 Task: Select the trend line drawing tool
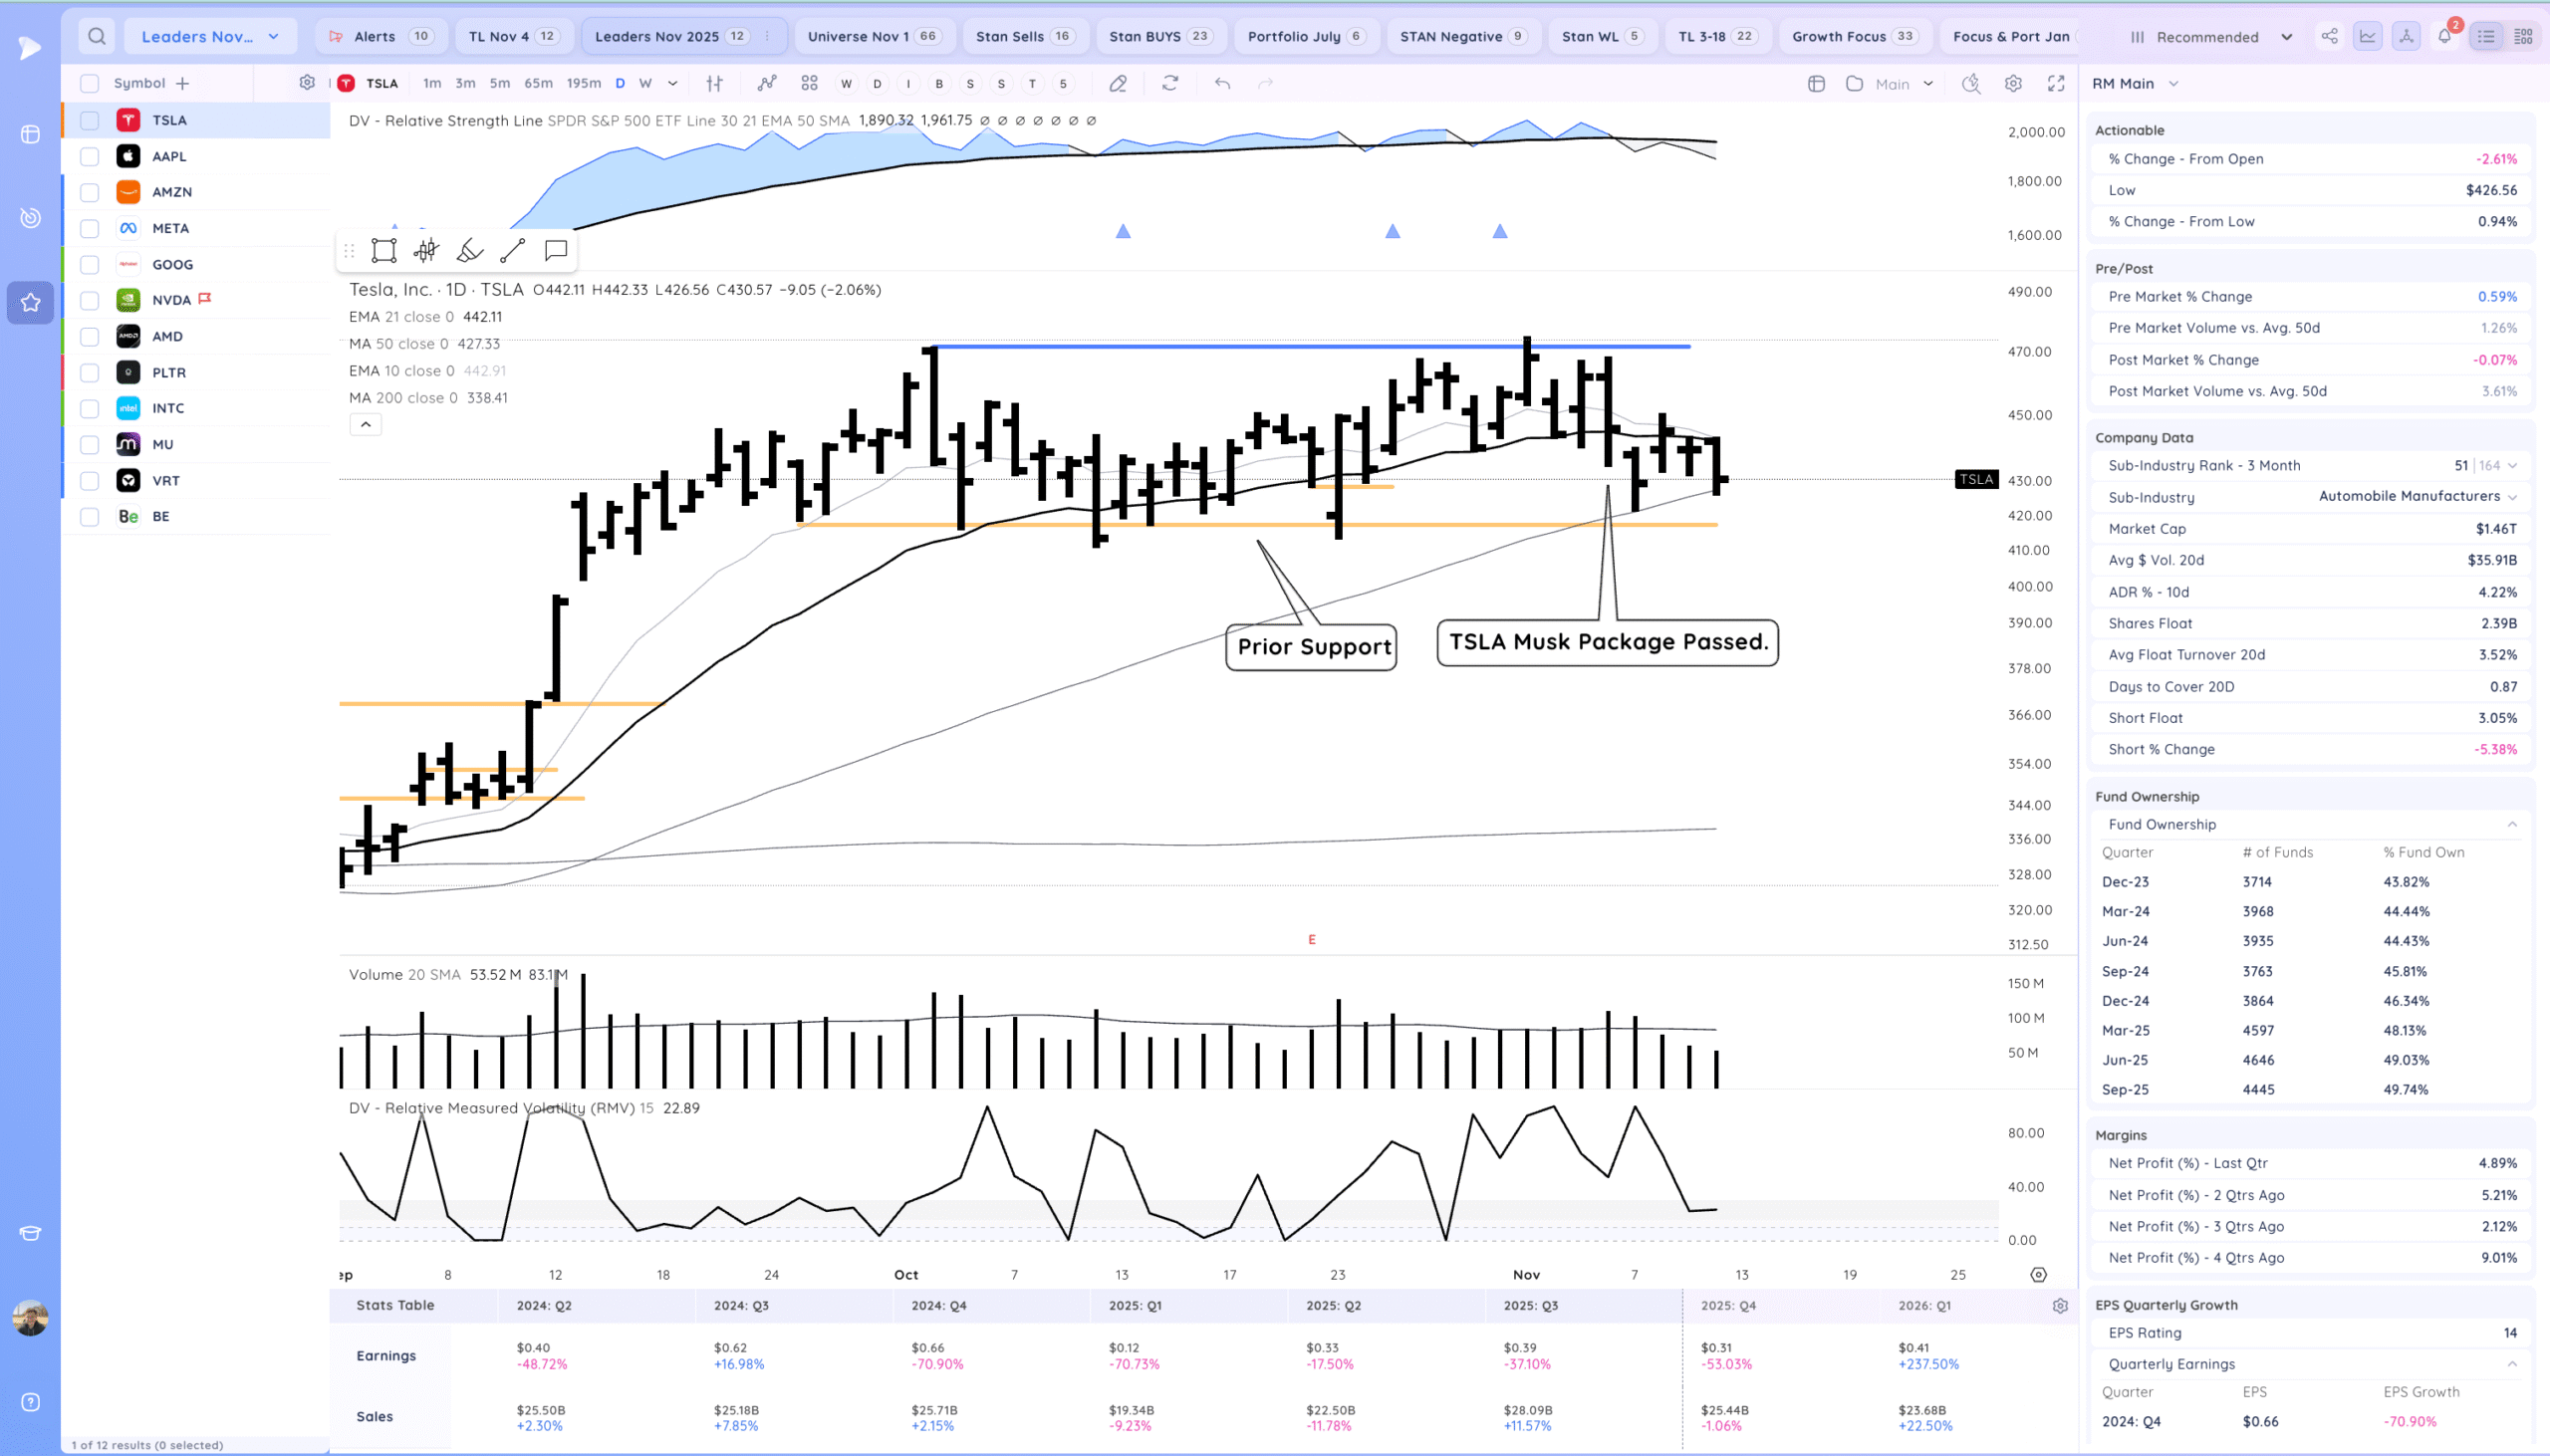tap(512, 250)
